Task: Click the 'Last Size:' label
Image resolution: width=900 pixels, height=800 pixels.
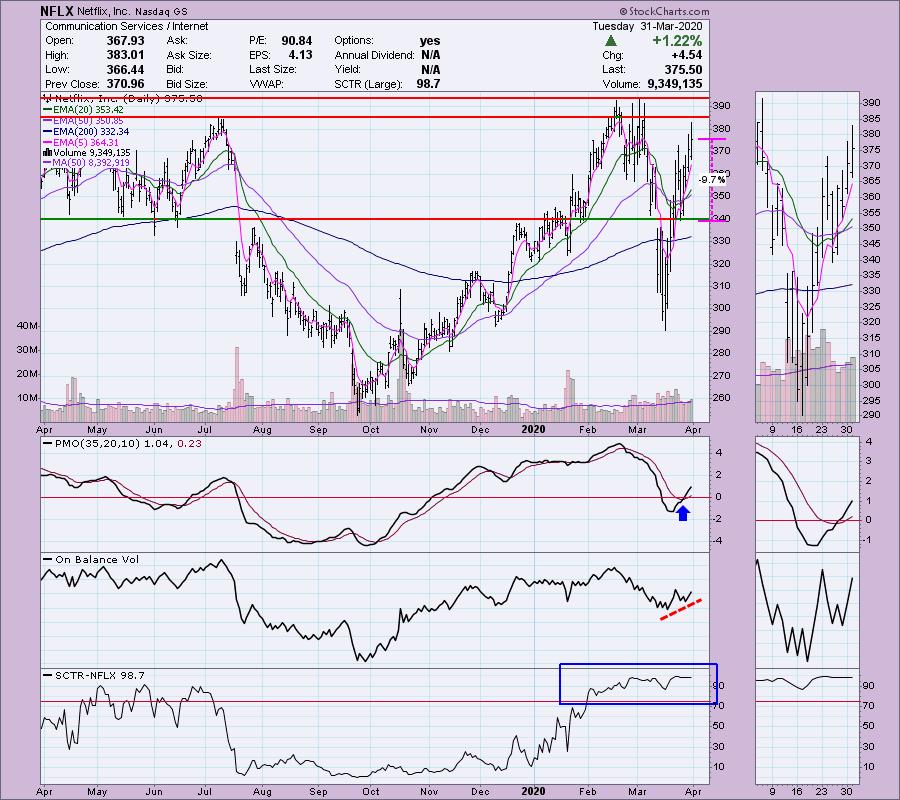Action: (273, 69)
